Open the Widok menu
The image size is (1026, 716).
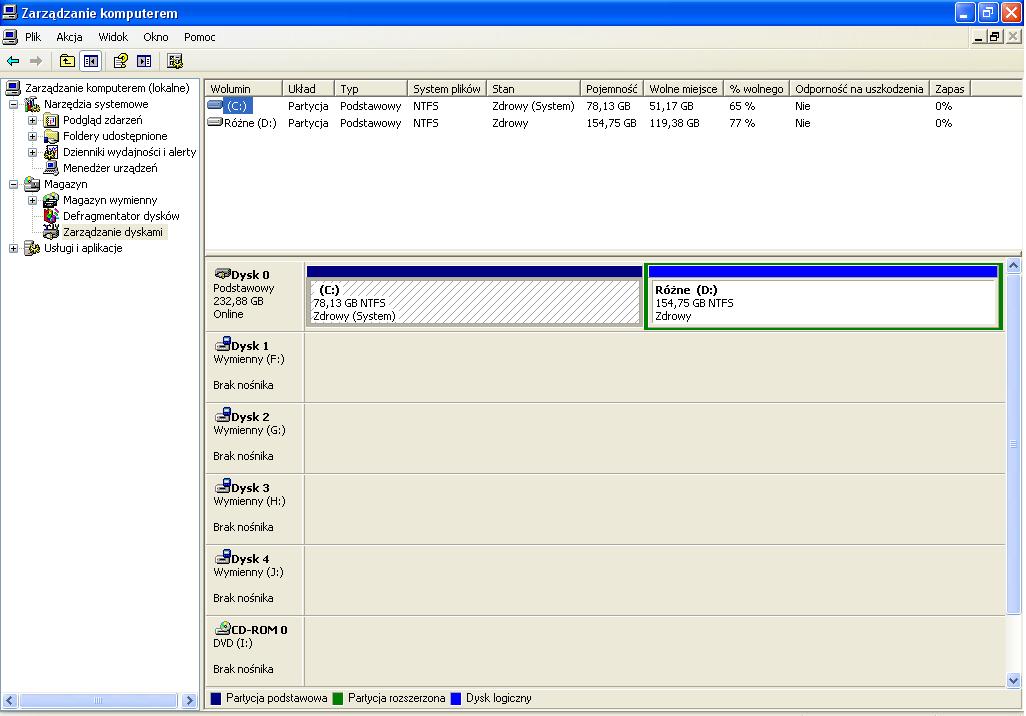pos(113,37)
